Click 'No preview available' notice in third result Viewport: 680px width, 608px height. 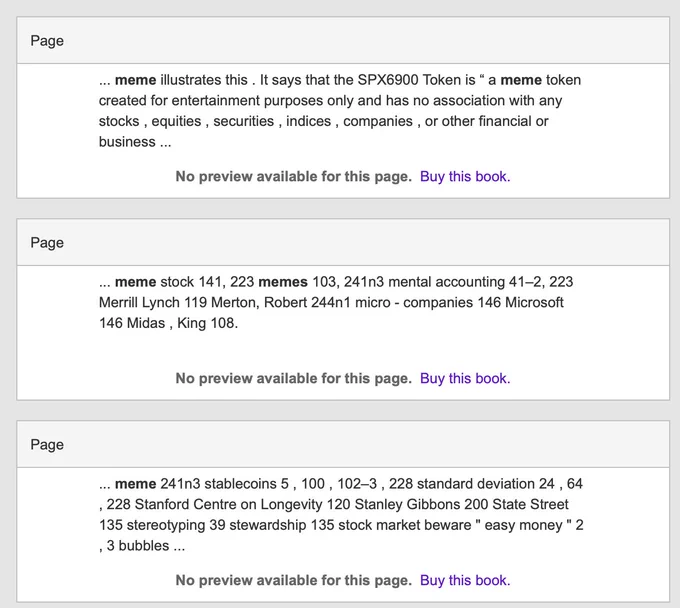click(294, 580)
